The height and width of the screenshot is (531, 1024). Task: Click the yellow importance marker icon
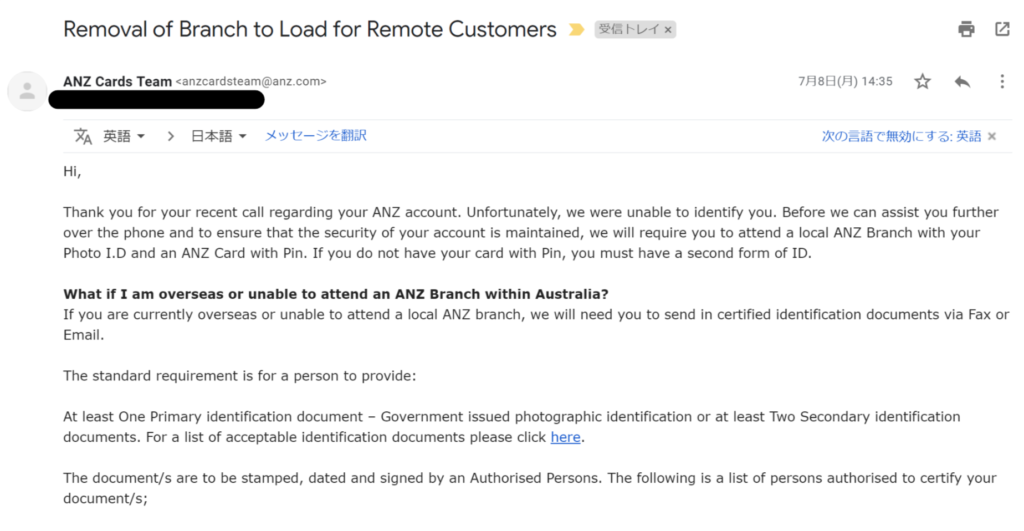pyautogui.click(x=576, y=30)
